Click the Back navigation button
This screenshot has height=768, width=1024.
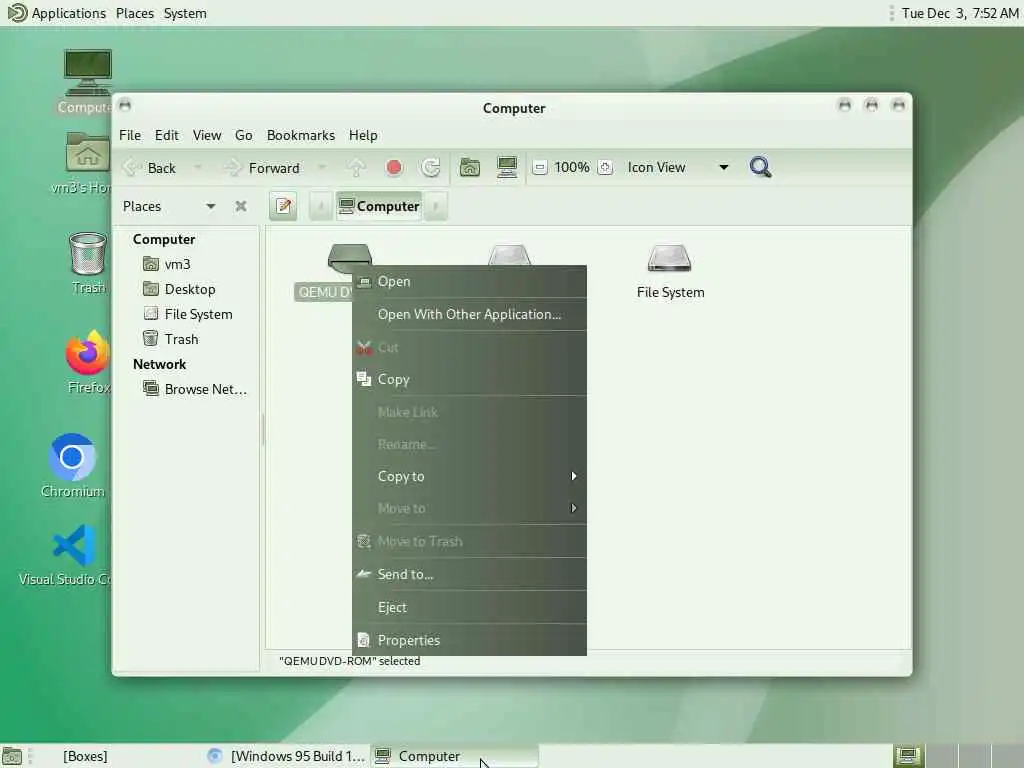[x=150, y=168]
